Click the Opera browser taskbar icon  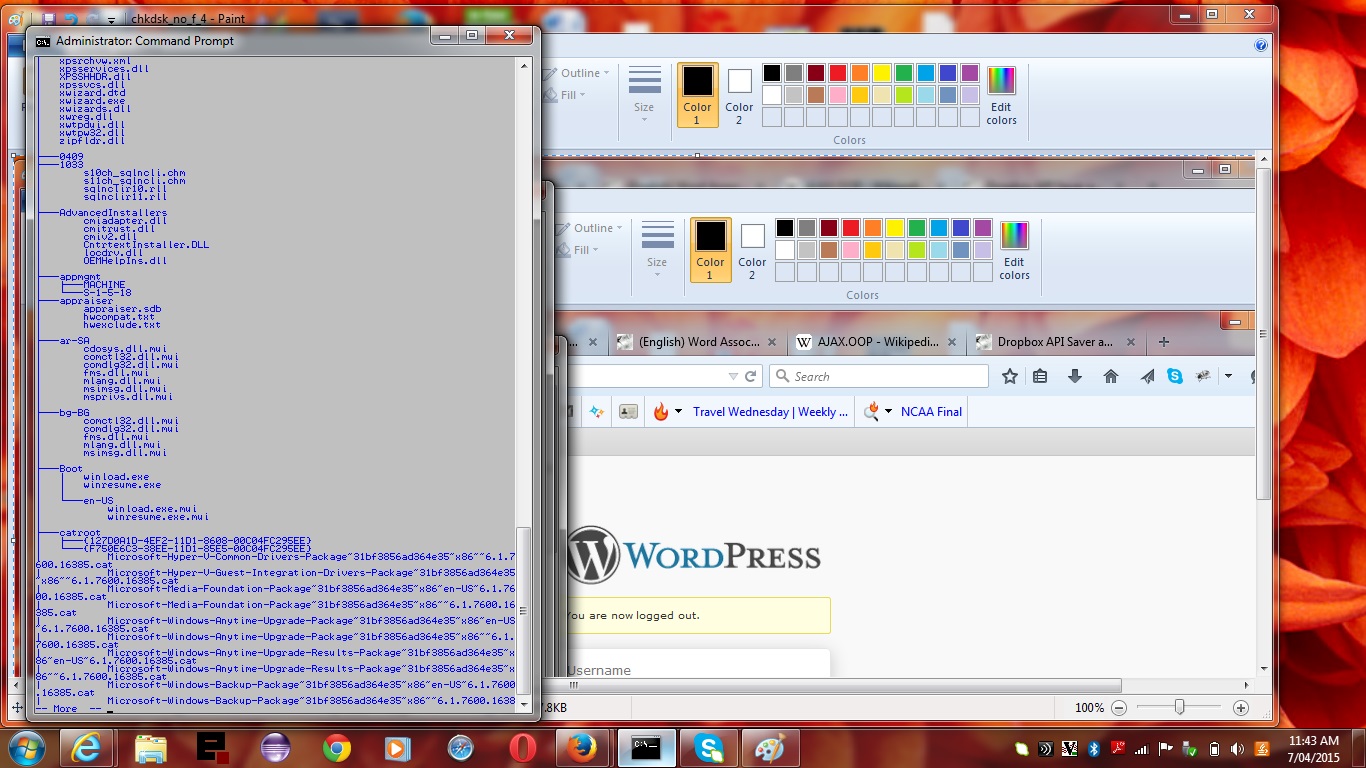522,747
